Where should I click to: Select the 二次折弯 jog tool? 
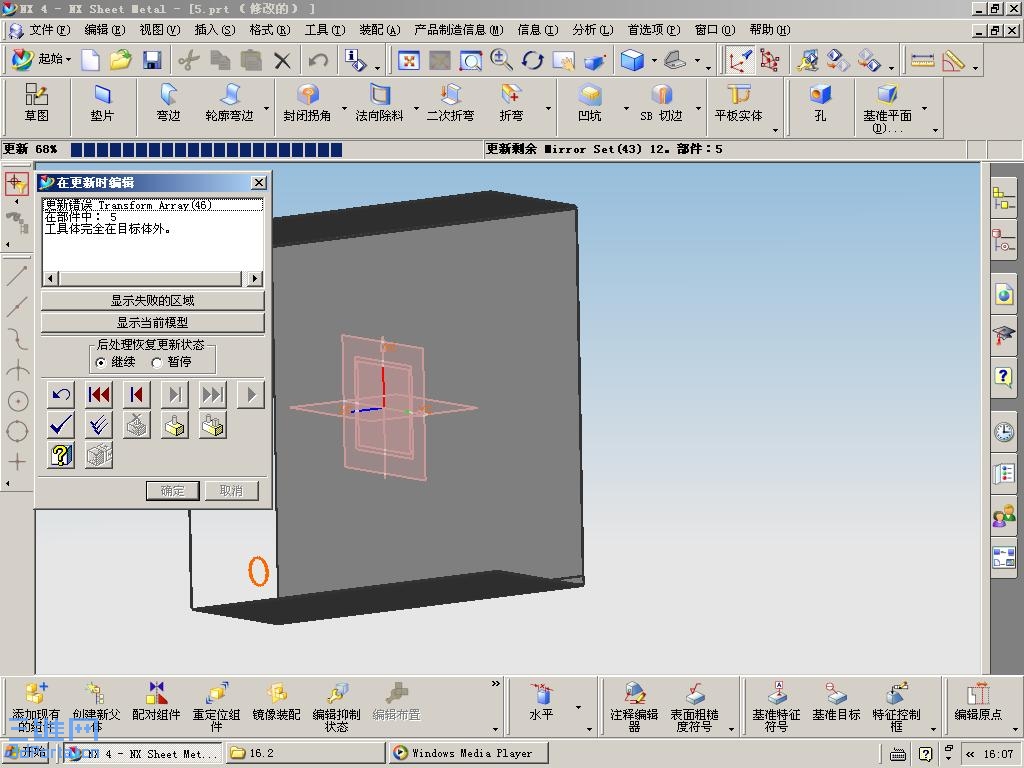coord(451,103)
